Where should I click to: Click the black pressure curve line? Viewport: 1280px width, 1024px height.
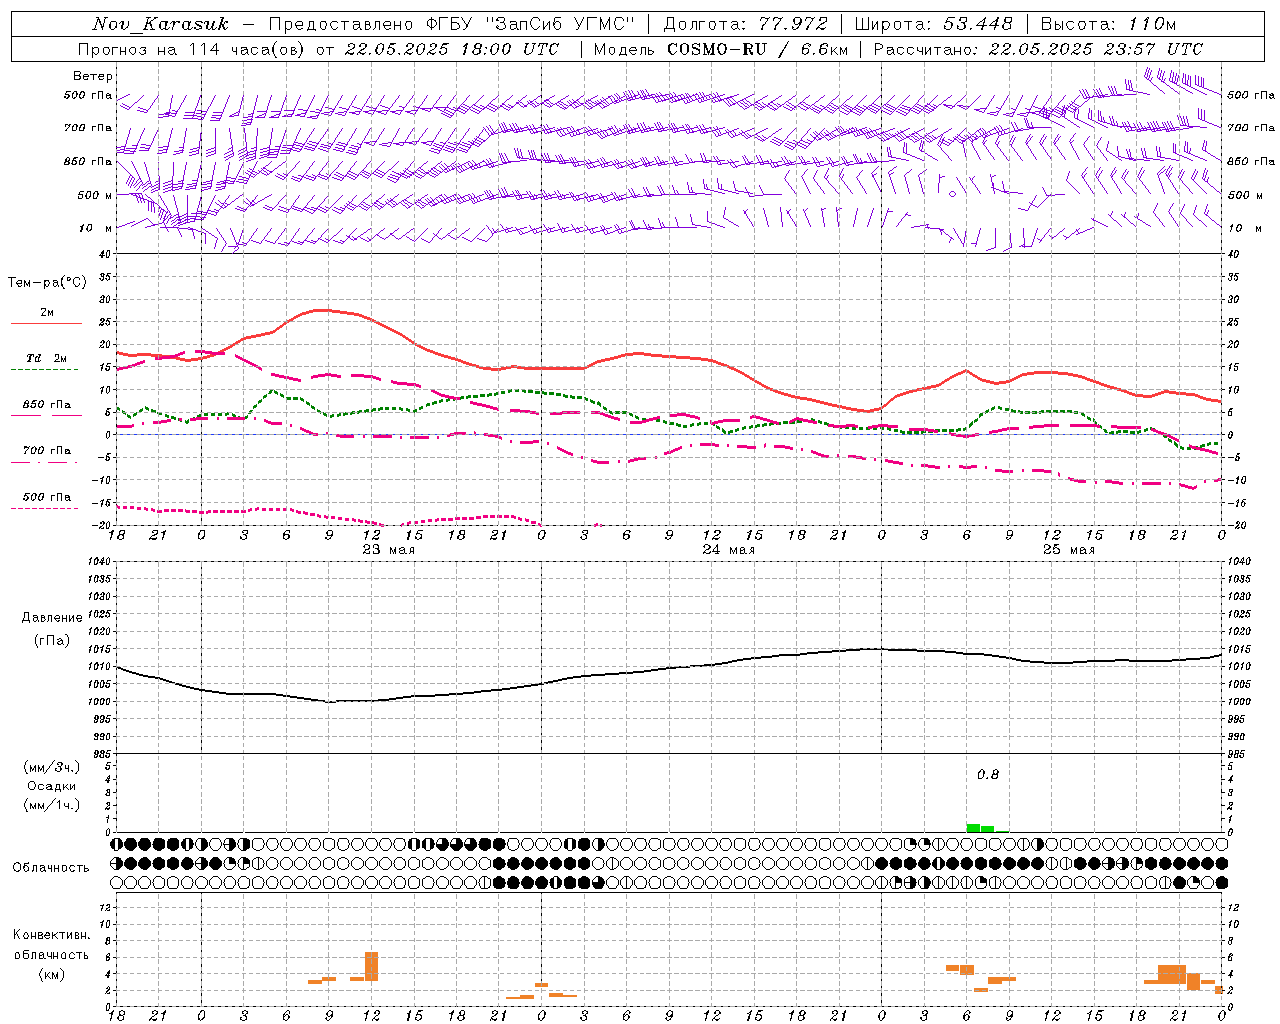pyautogui.click(x=670, y=669)
